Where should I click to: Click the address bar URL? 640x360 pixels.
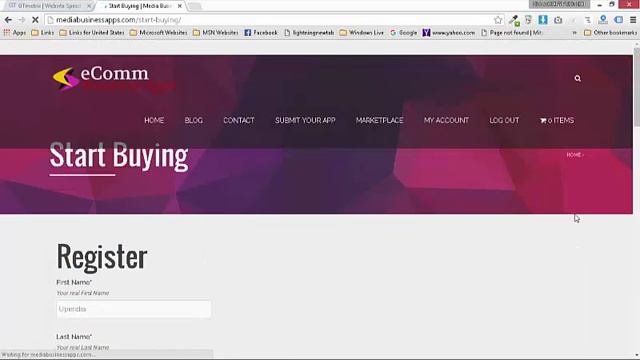118,20
